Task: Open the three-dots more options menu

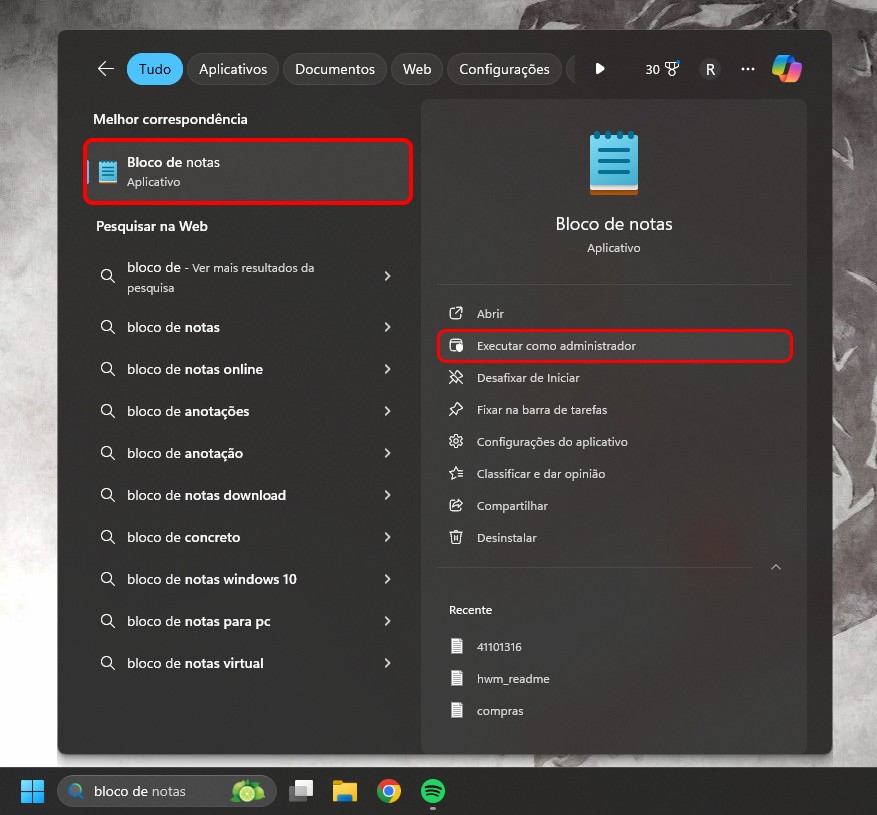Action: (x=748, y=69)
